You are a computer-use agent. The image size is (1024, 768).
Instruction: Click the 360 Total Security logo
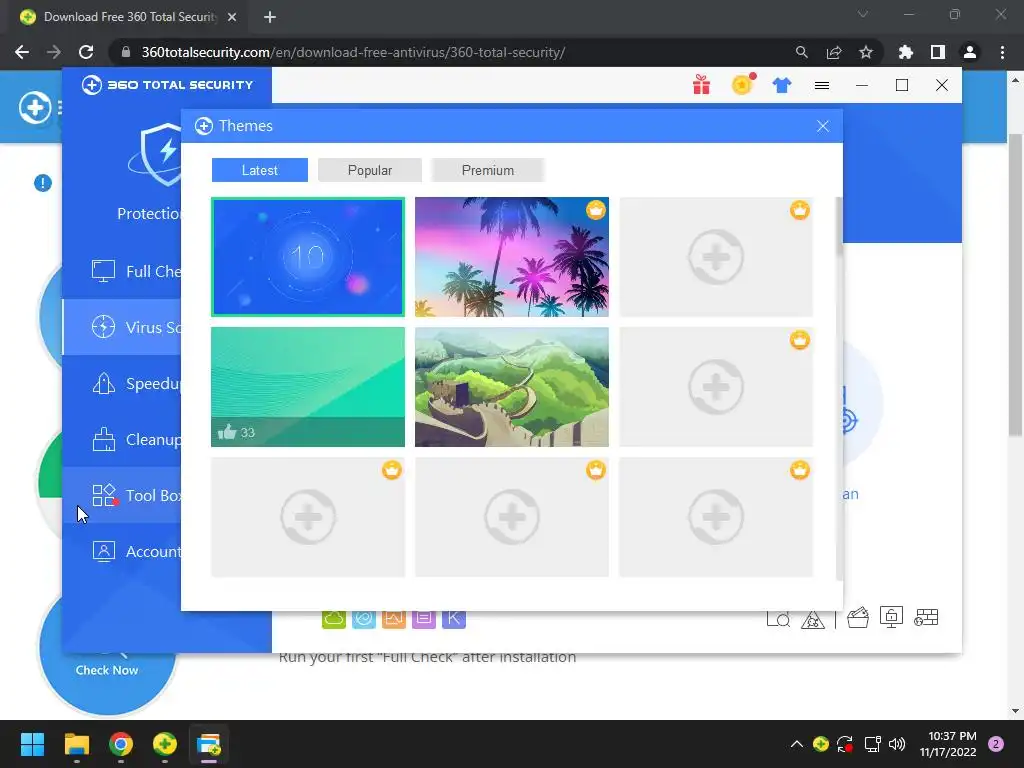(x=167, y=85)
